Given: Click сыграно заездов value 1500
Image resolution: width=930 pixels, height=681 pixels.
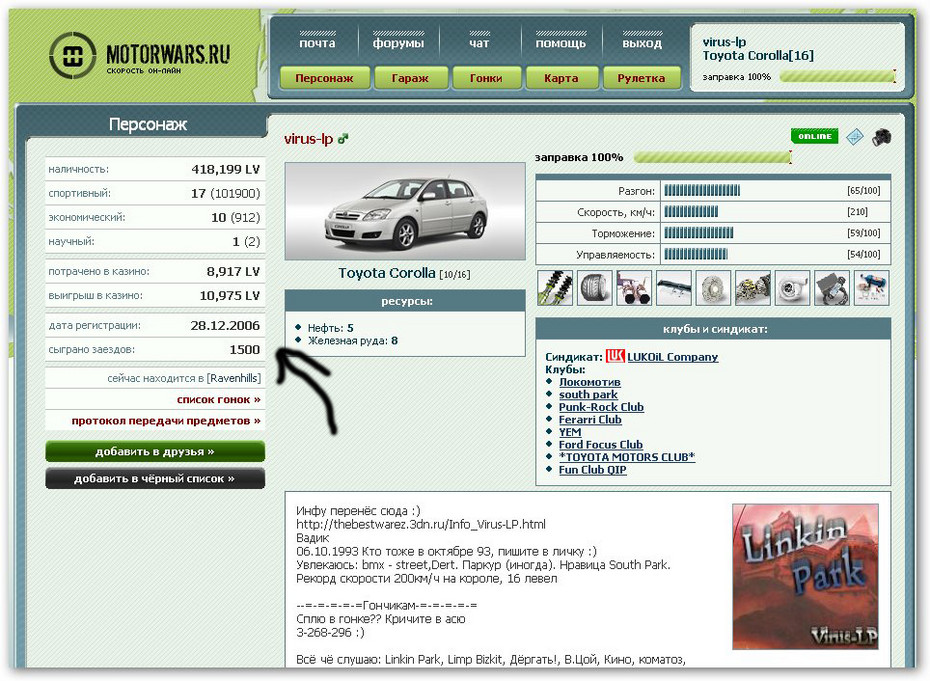Looking at the screenshot, I should 244,350.
